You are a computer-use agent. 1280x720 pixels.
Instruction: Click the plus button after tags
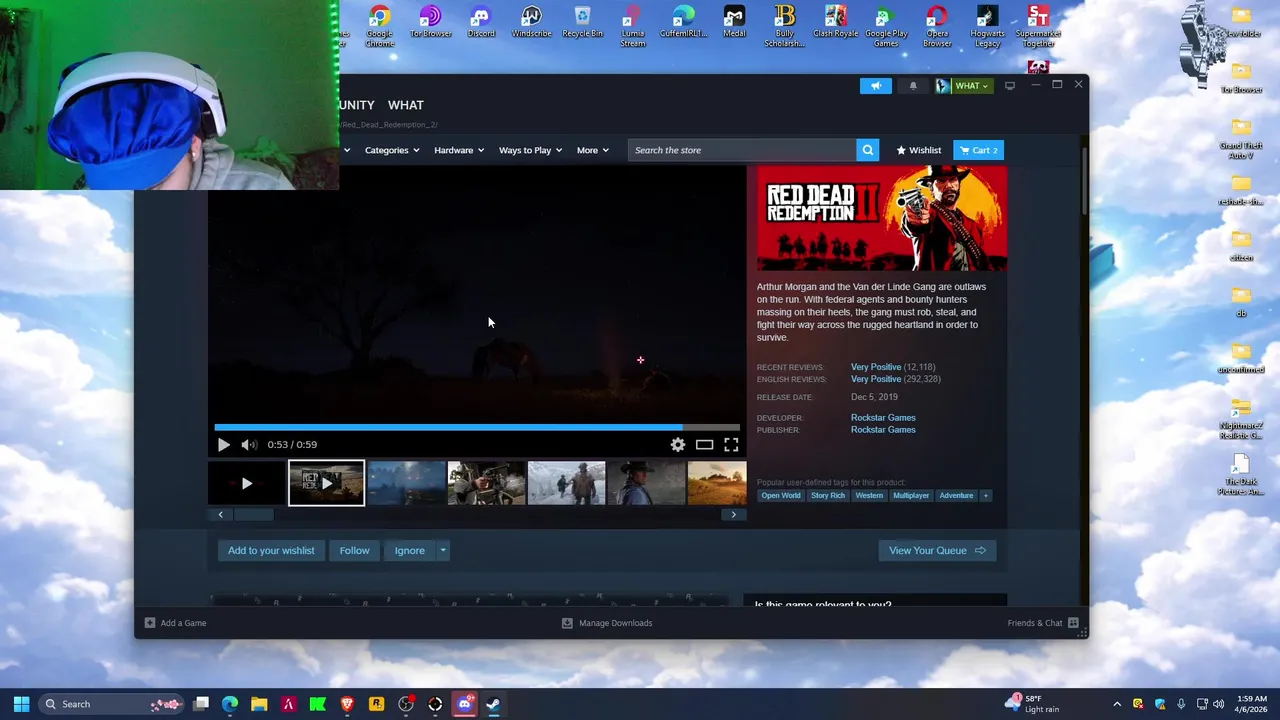pos(985,495)
